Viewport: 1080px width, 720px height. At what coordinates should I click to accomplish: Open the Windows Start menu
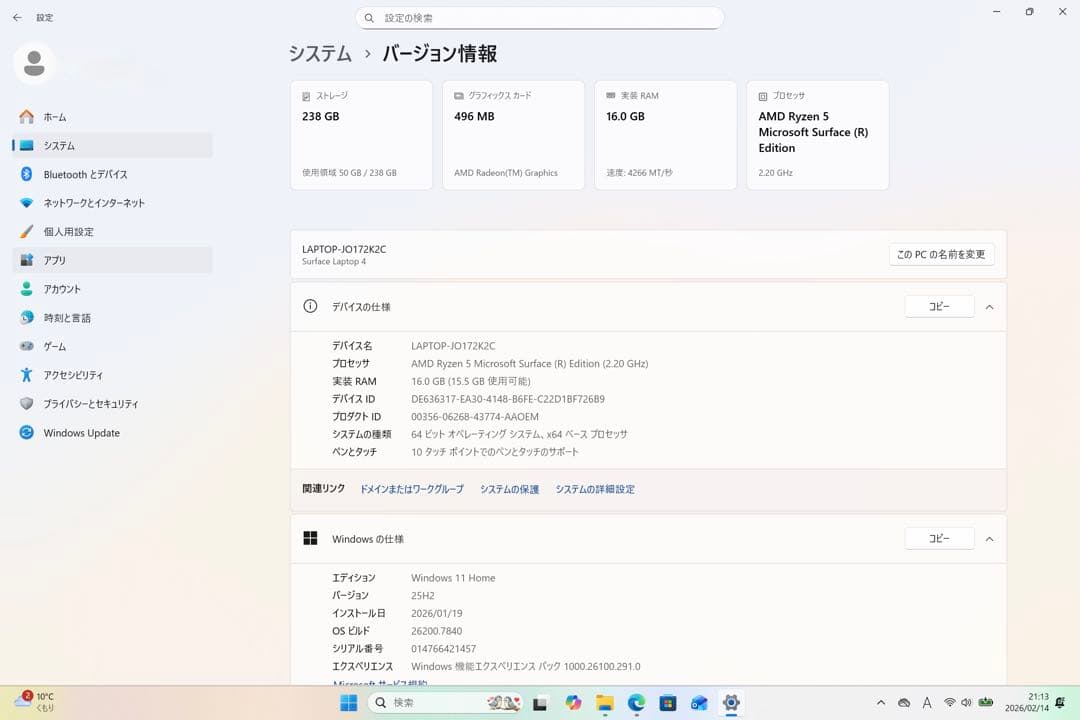point(349,703)
